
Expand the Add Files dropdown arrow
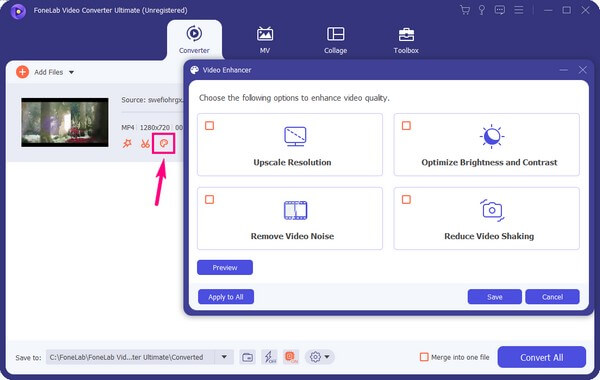click(x=72, y=72)
